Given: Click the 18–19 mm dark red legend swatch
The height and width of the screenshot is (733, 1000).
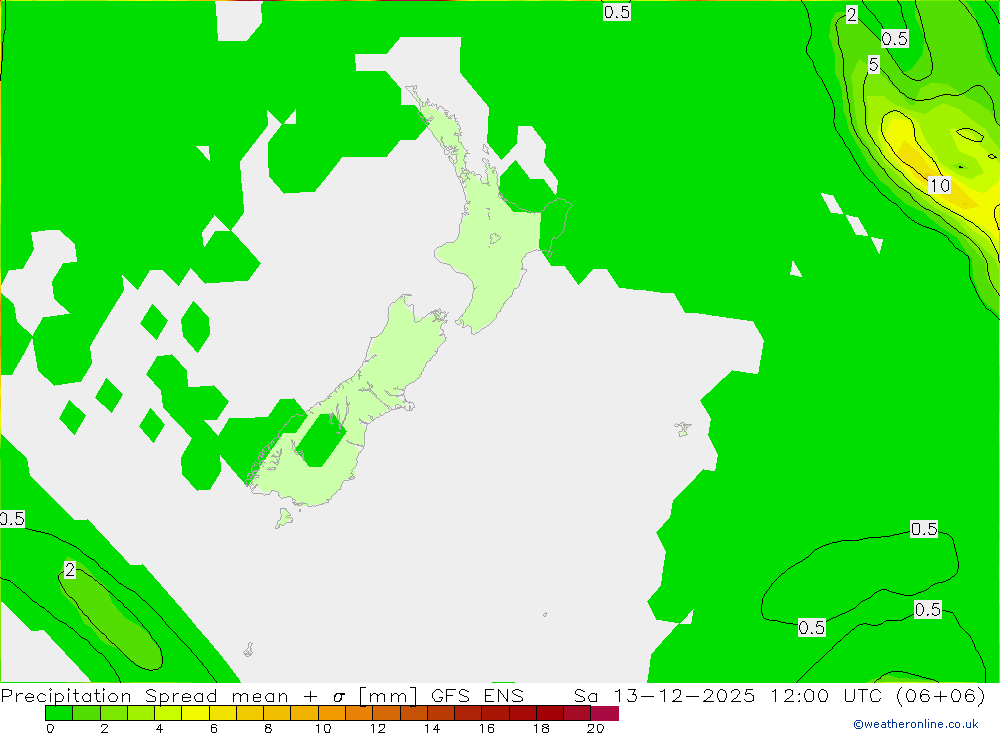Looking at the screenshot, I should click(550, 713).
